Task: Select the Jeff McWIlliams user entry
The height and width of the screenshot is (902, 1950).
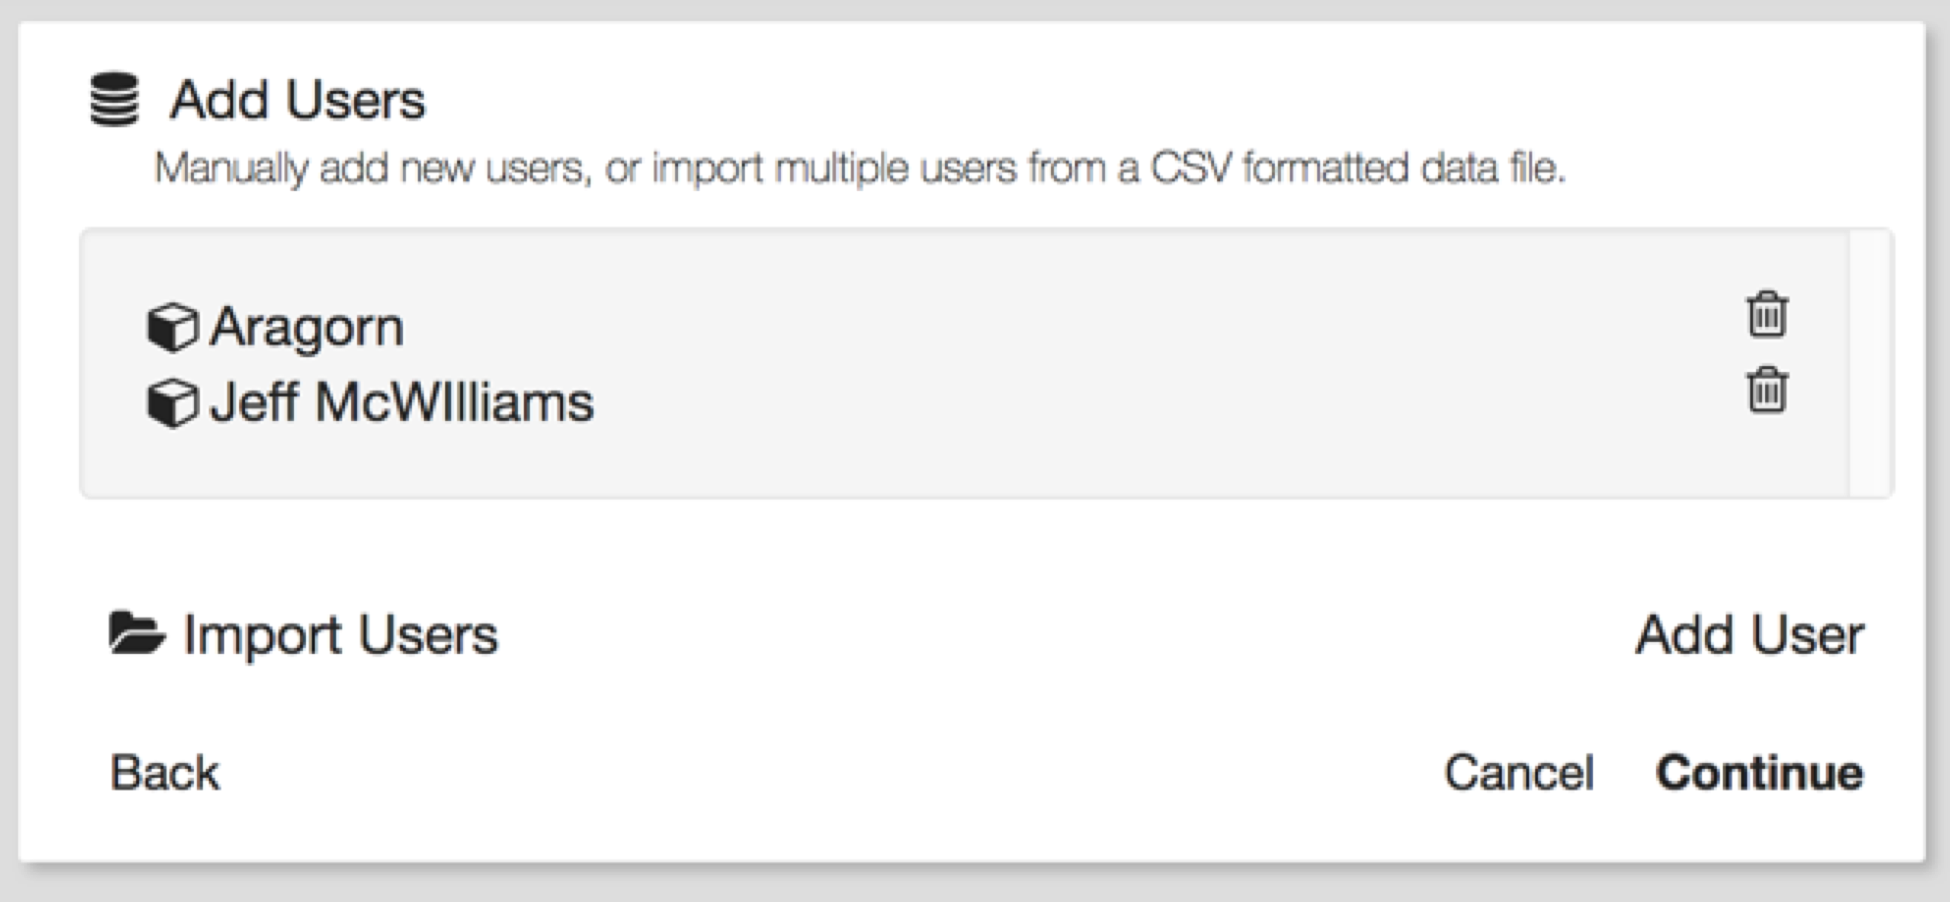Action: pos(401,403)
